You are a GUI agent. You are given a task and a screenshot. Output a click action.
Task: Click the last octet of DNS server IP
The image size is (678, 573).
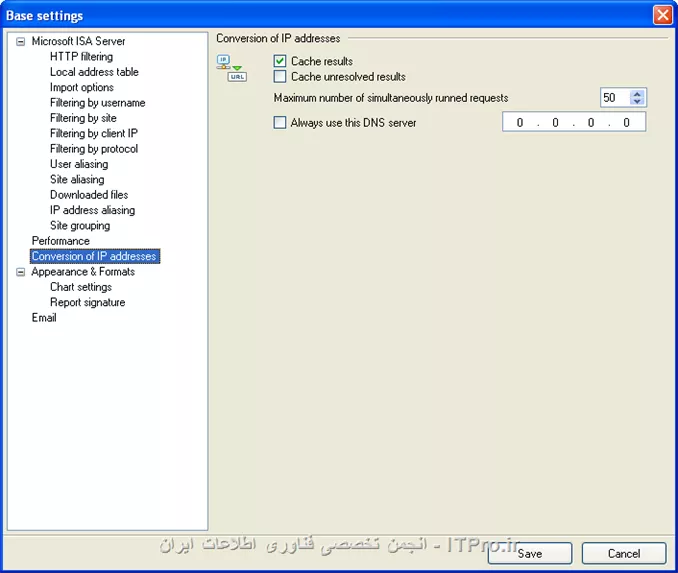pos(626,123)
